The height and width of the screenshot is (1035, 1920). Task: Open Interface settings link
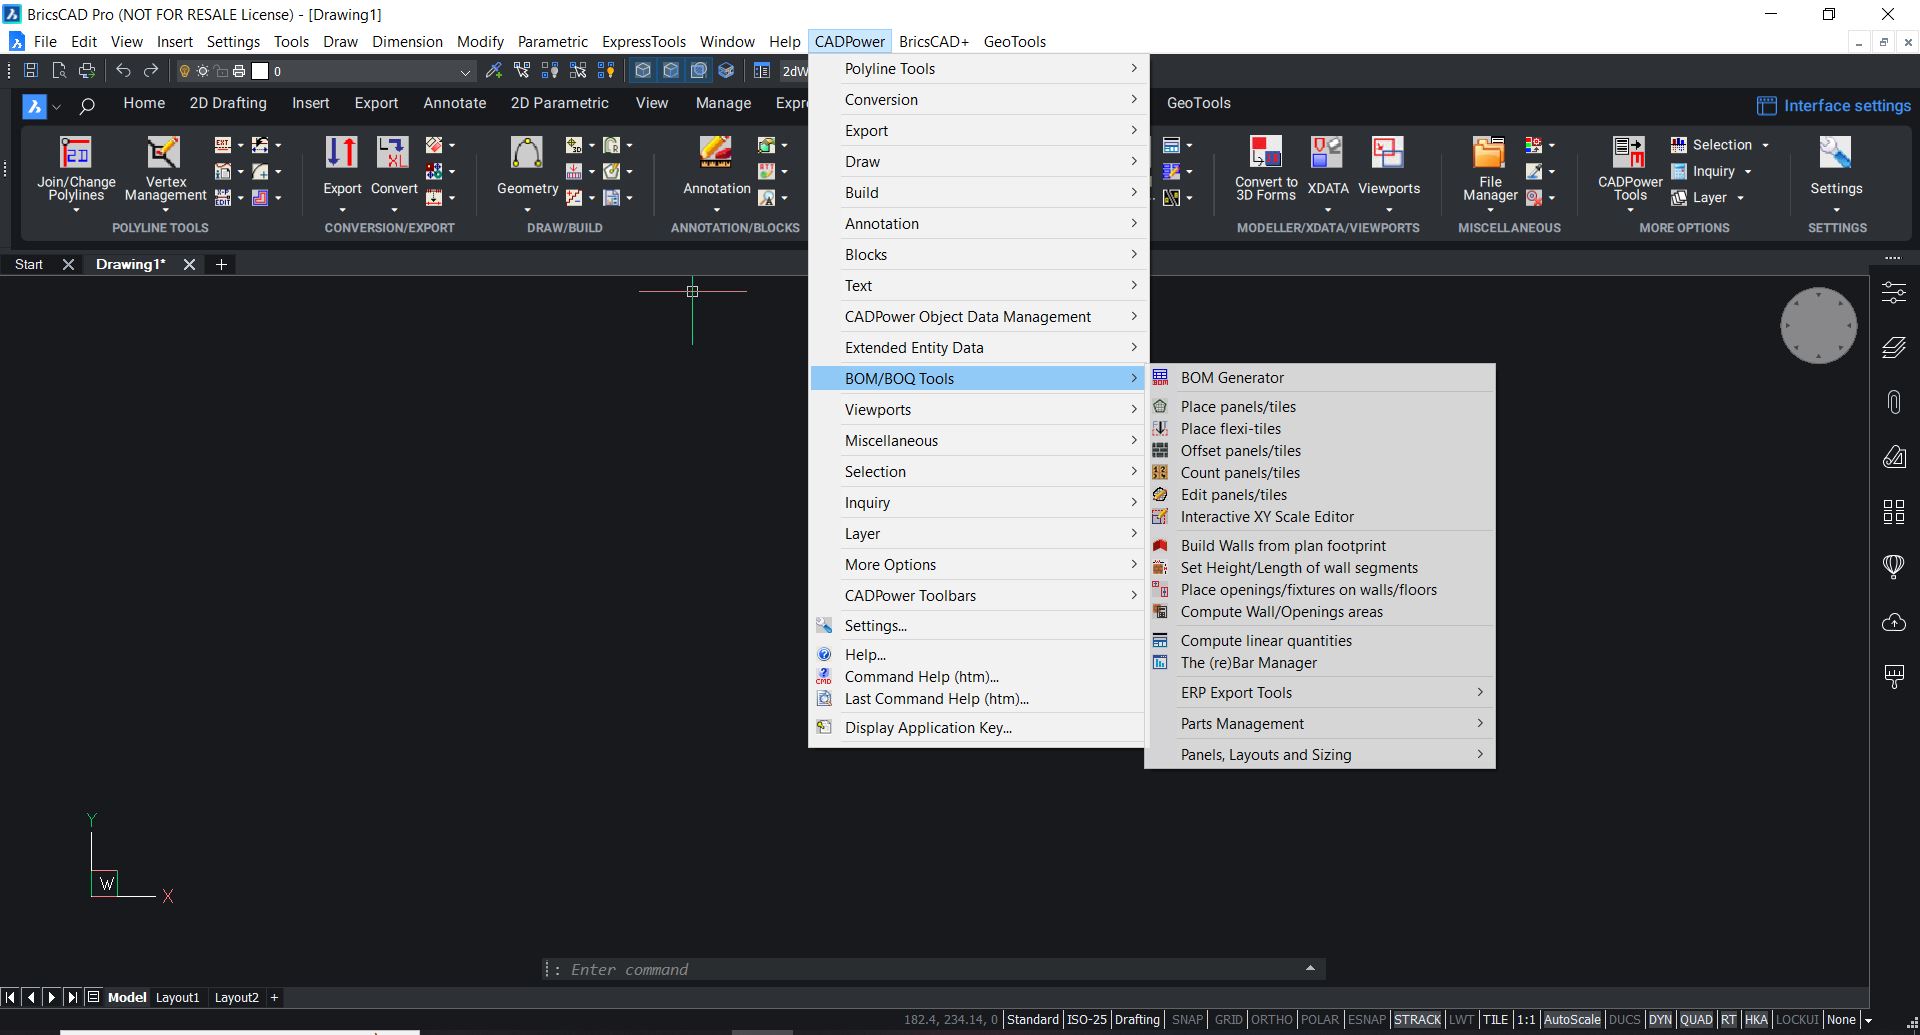point(1834,106)
